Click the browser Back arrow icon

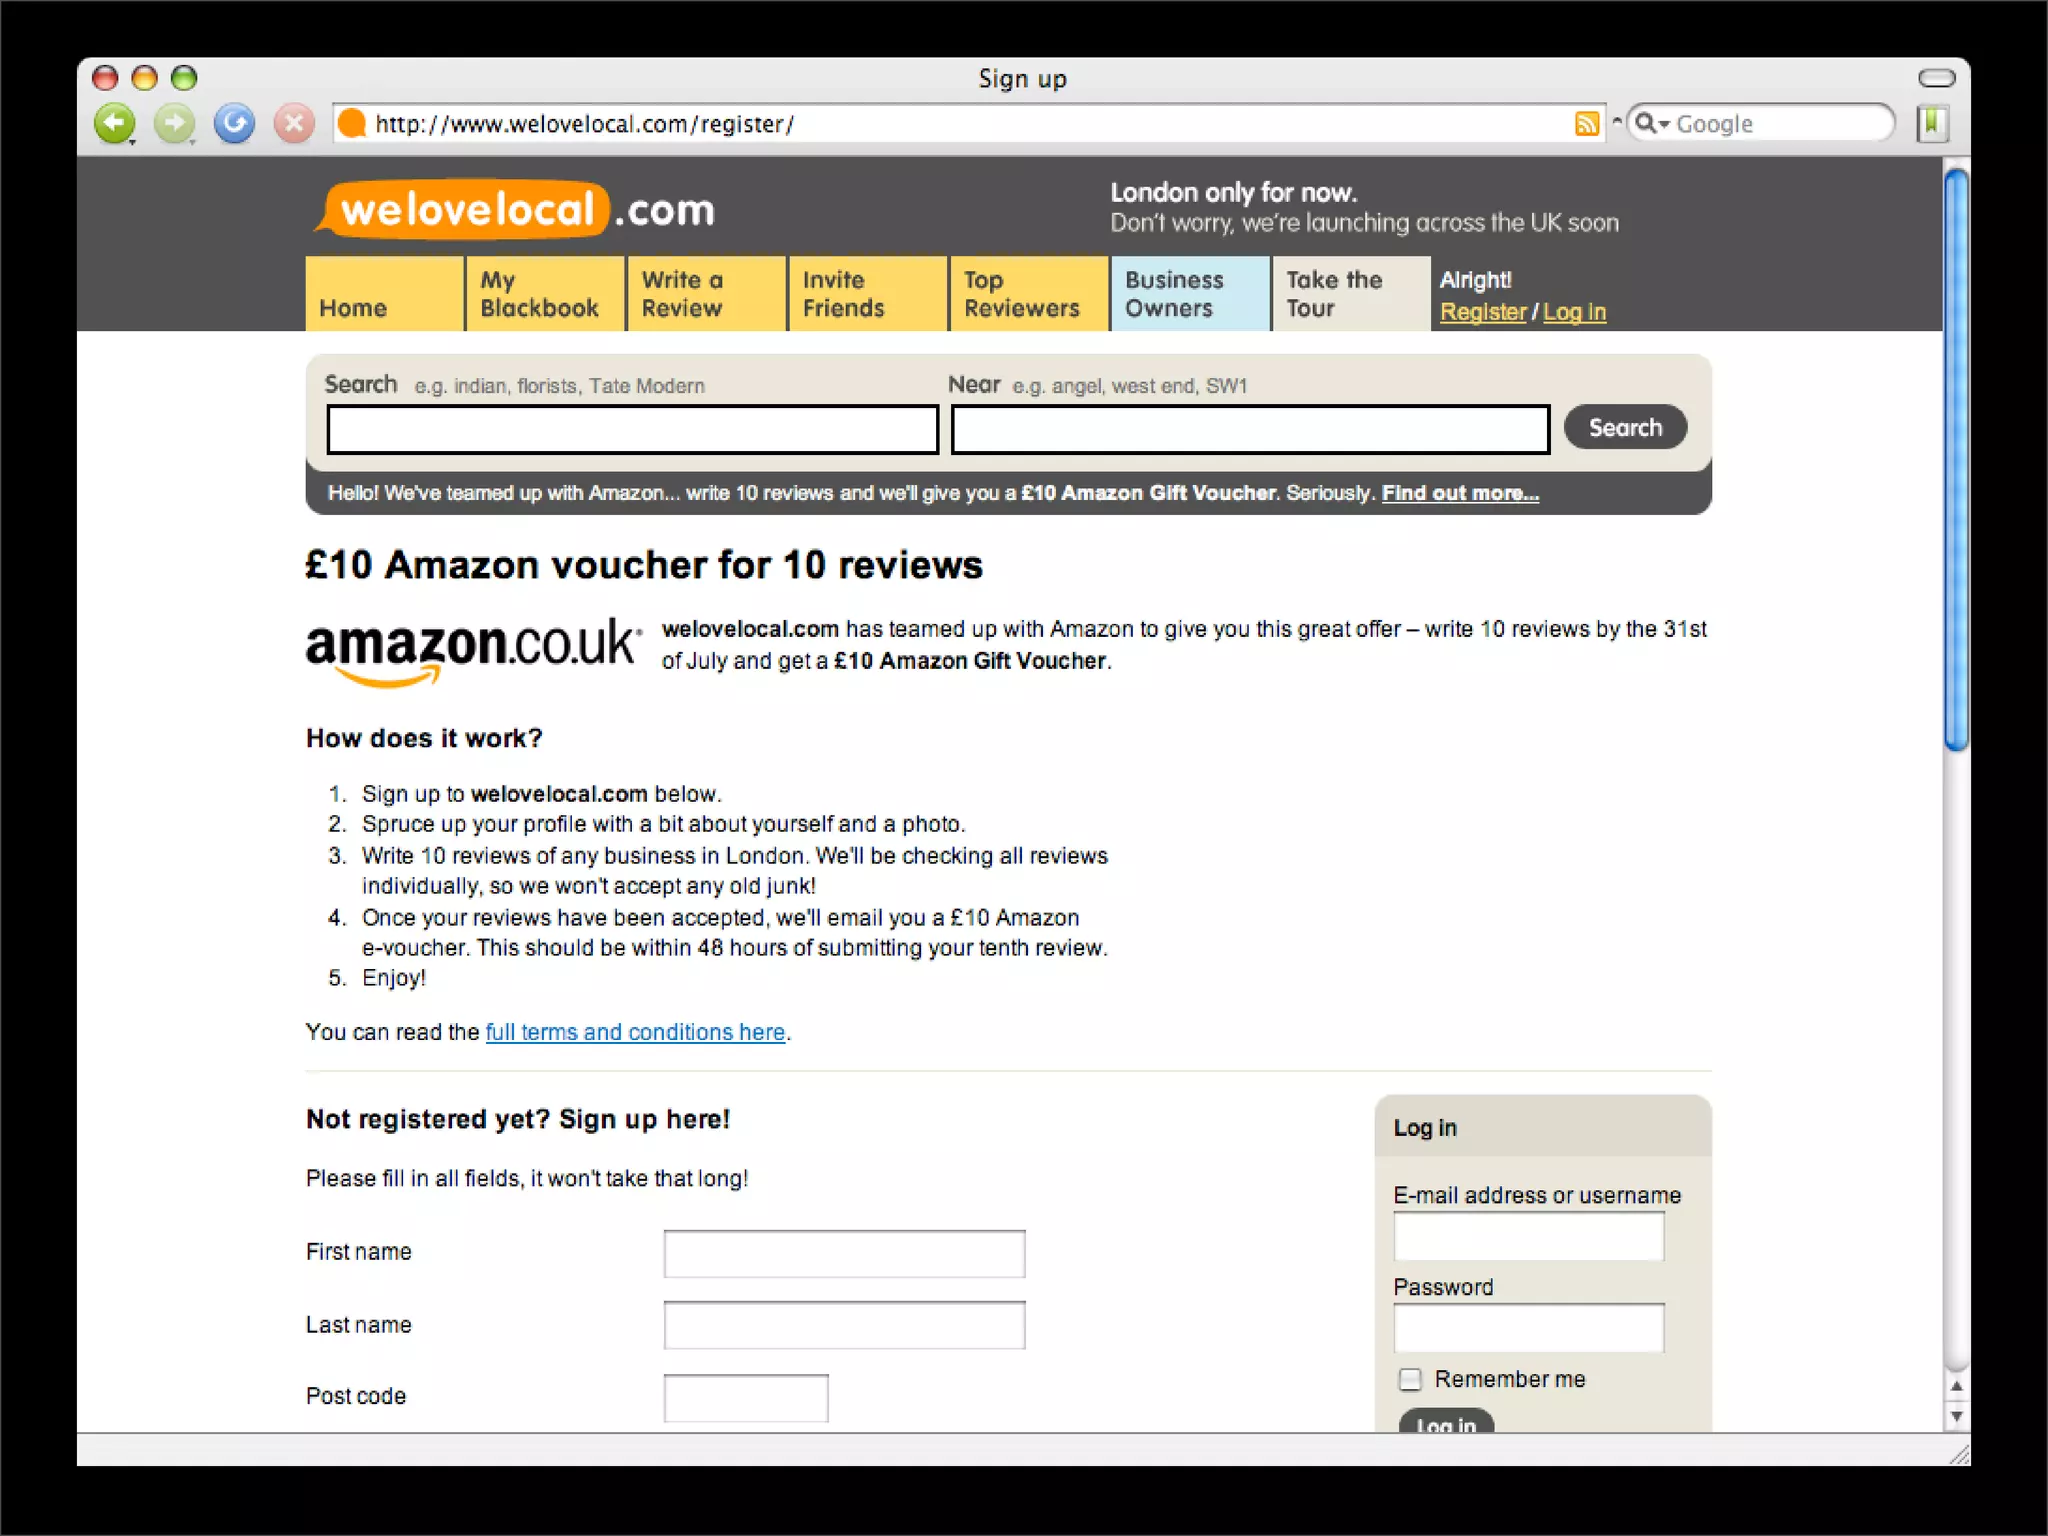pos(115,124)
